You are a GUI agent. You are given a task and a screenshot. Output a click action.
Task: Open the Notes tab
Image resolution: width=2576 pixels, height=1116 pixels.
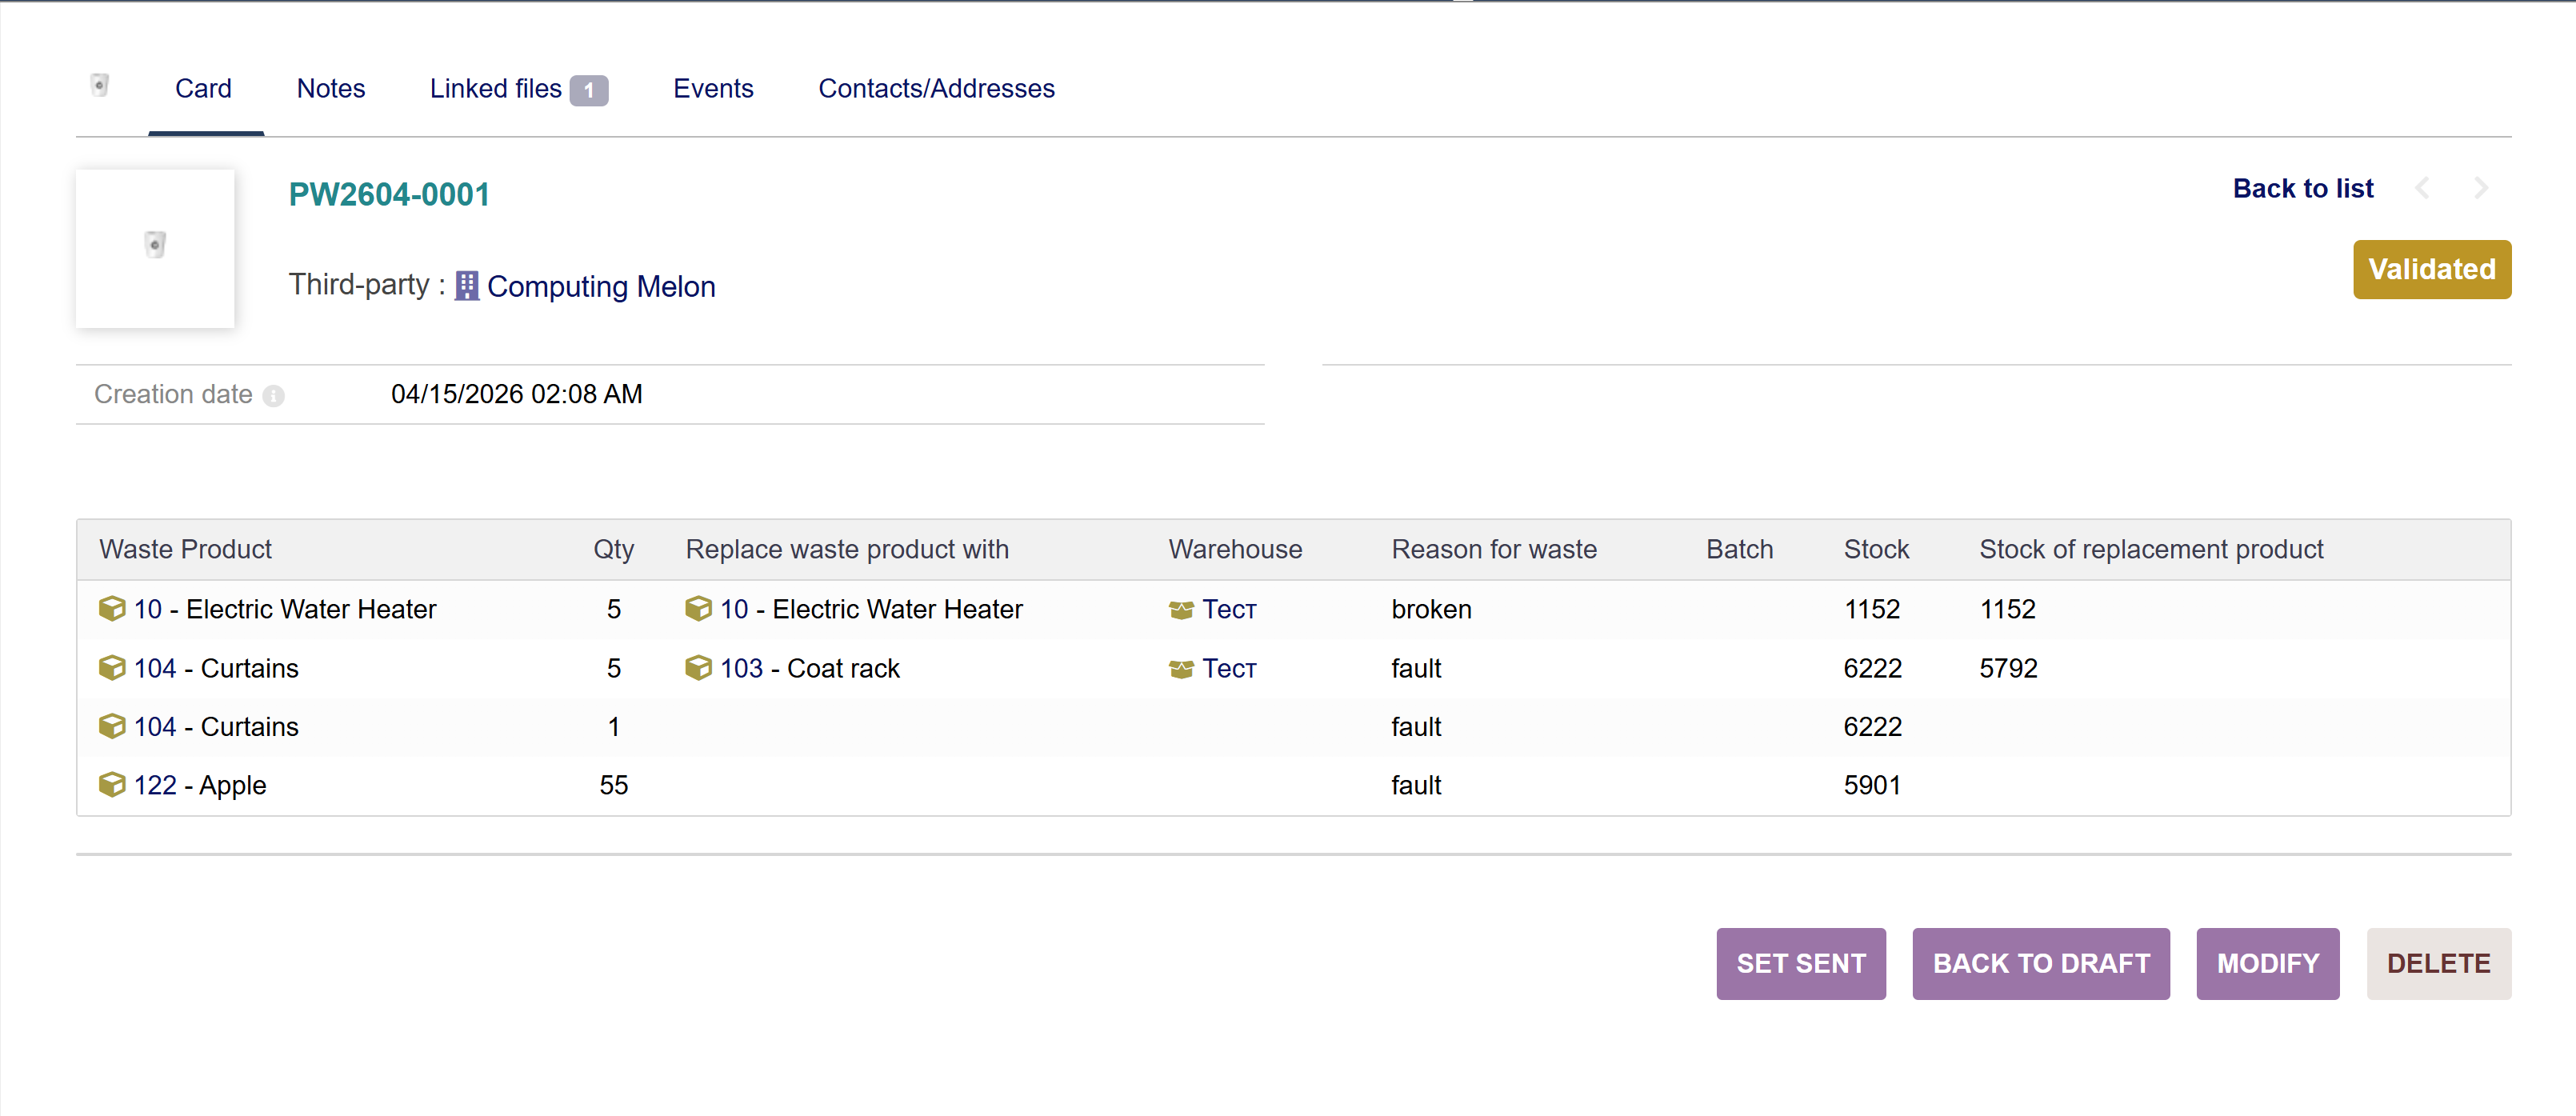click(331, 89)
